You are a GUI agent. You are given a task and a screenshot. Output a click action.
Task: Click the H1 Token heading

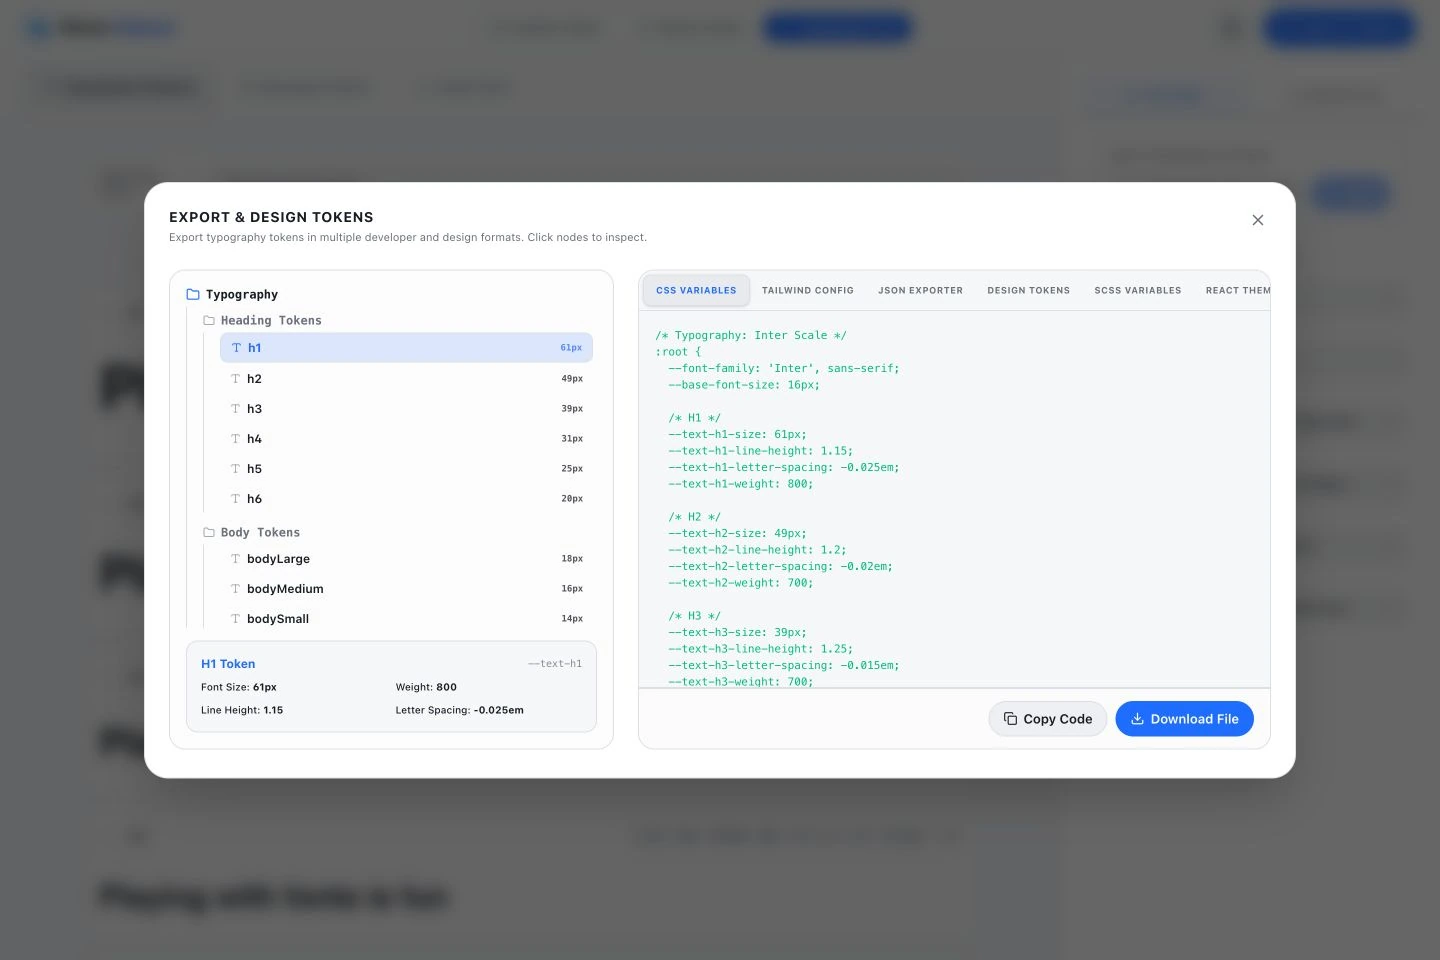tap(228, 664)
